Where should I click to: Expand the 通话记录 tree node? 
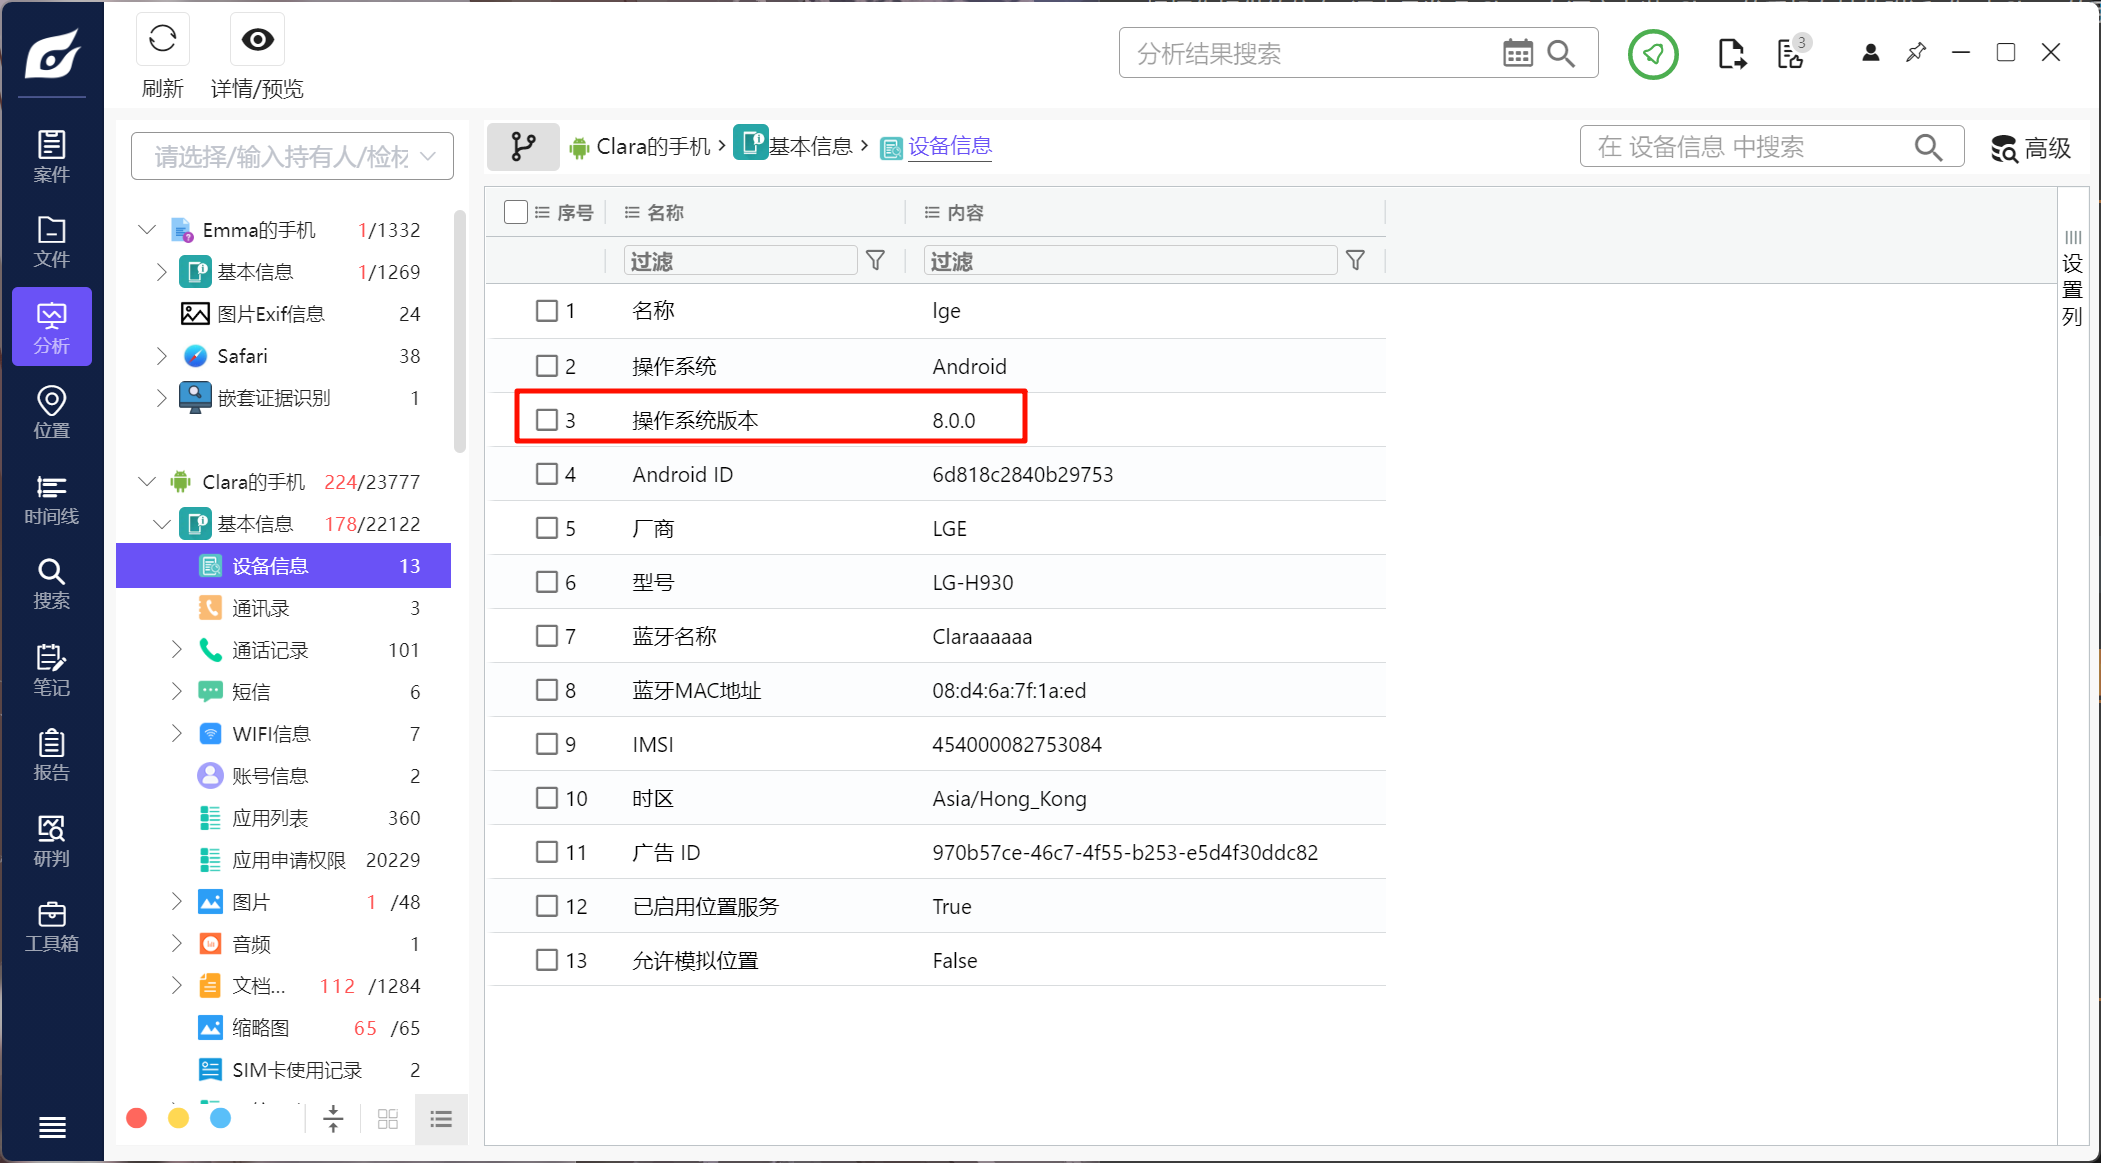coord(177,650)
